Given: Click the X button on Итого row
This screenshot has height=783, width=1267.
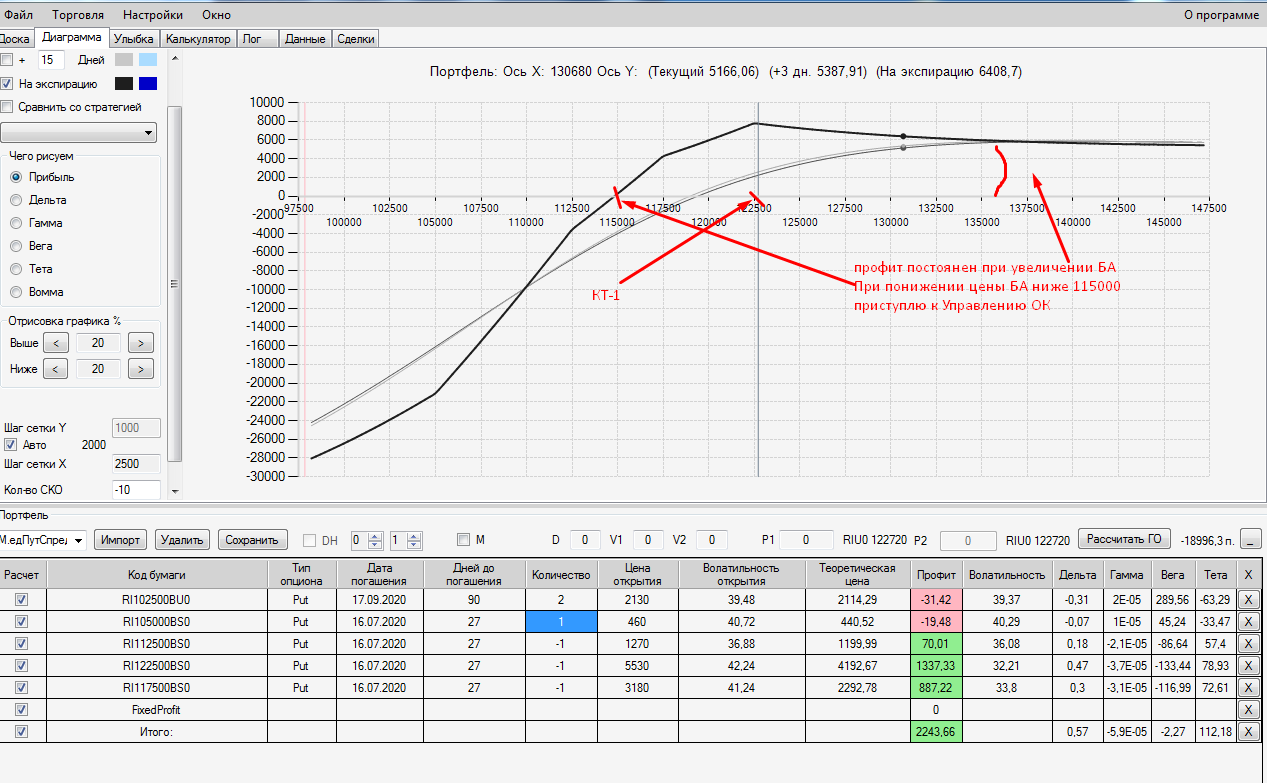Looking at the screenshot, I should point(1248,732).
